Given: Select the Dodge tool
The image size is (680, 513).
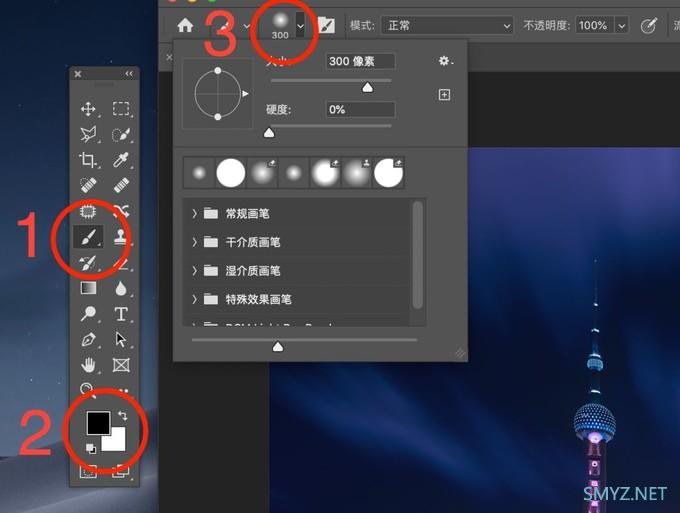Looking at the screenshot, I should click(x=88, y=314).
